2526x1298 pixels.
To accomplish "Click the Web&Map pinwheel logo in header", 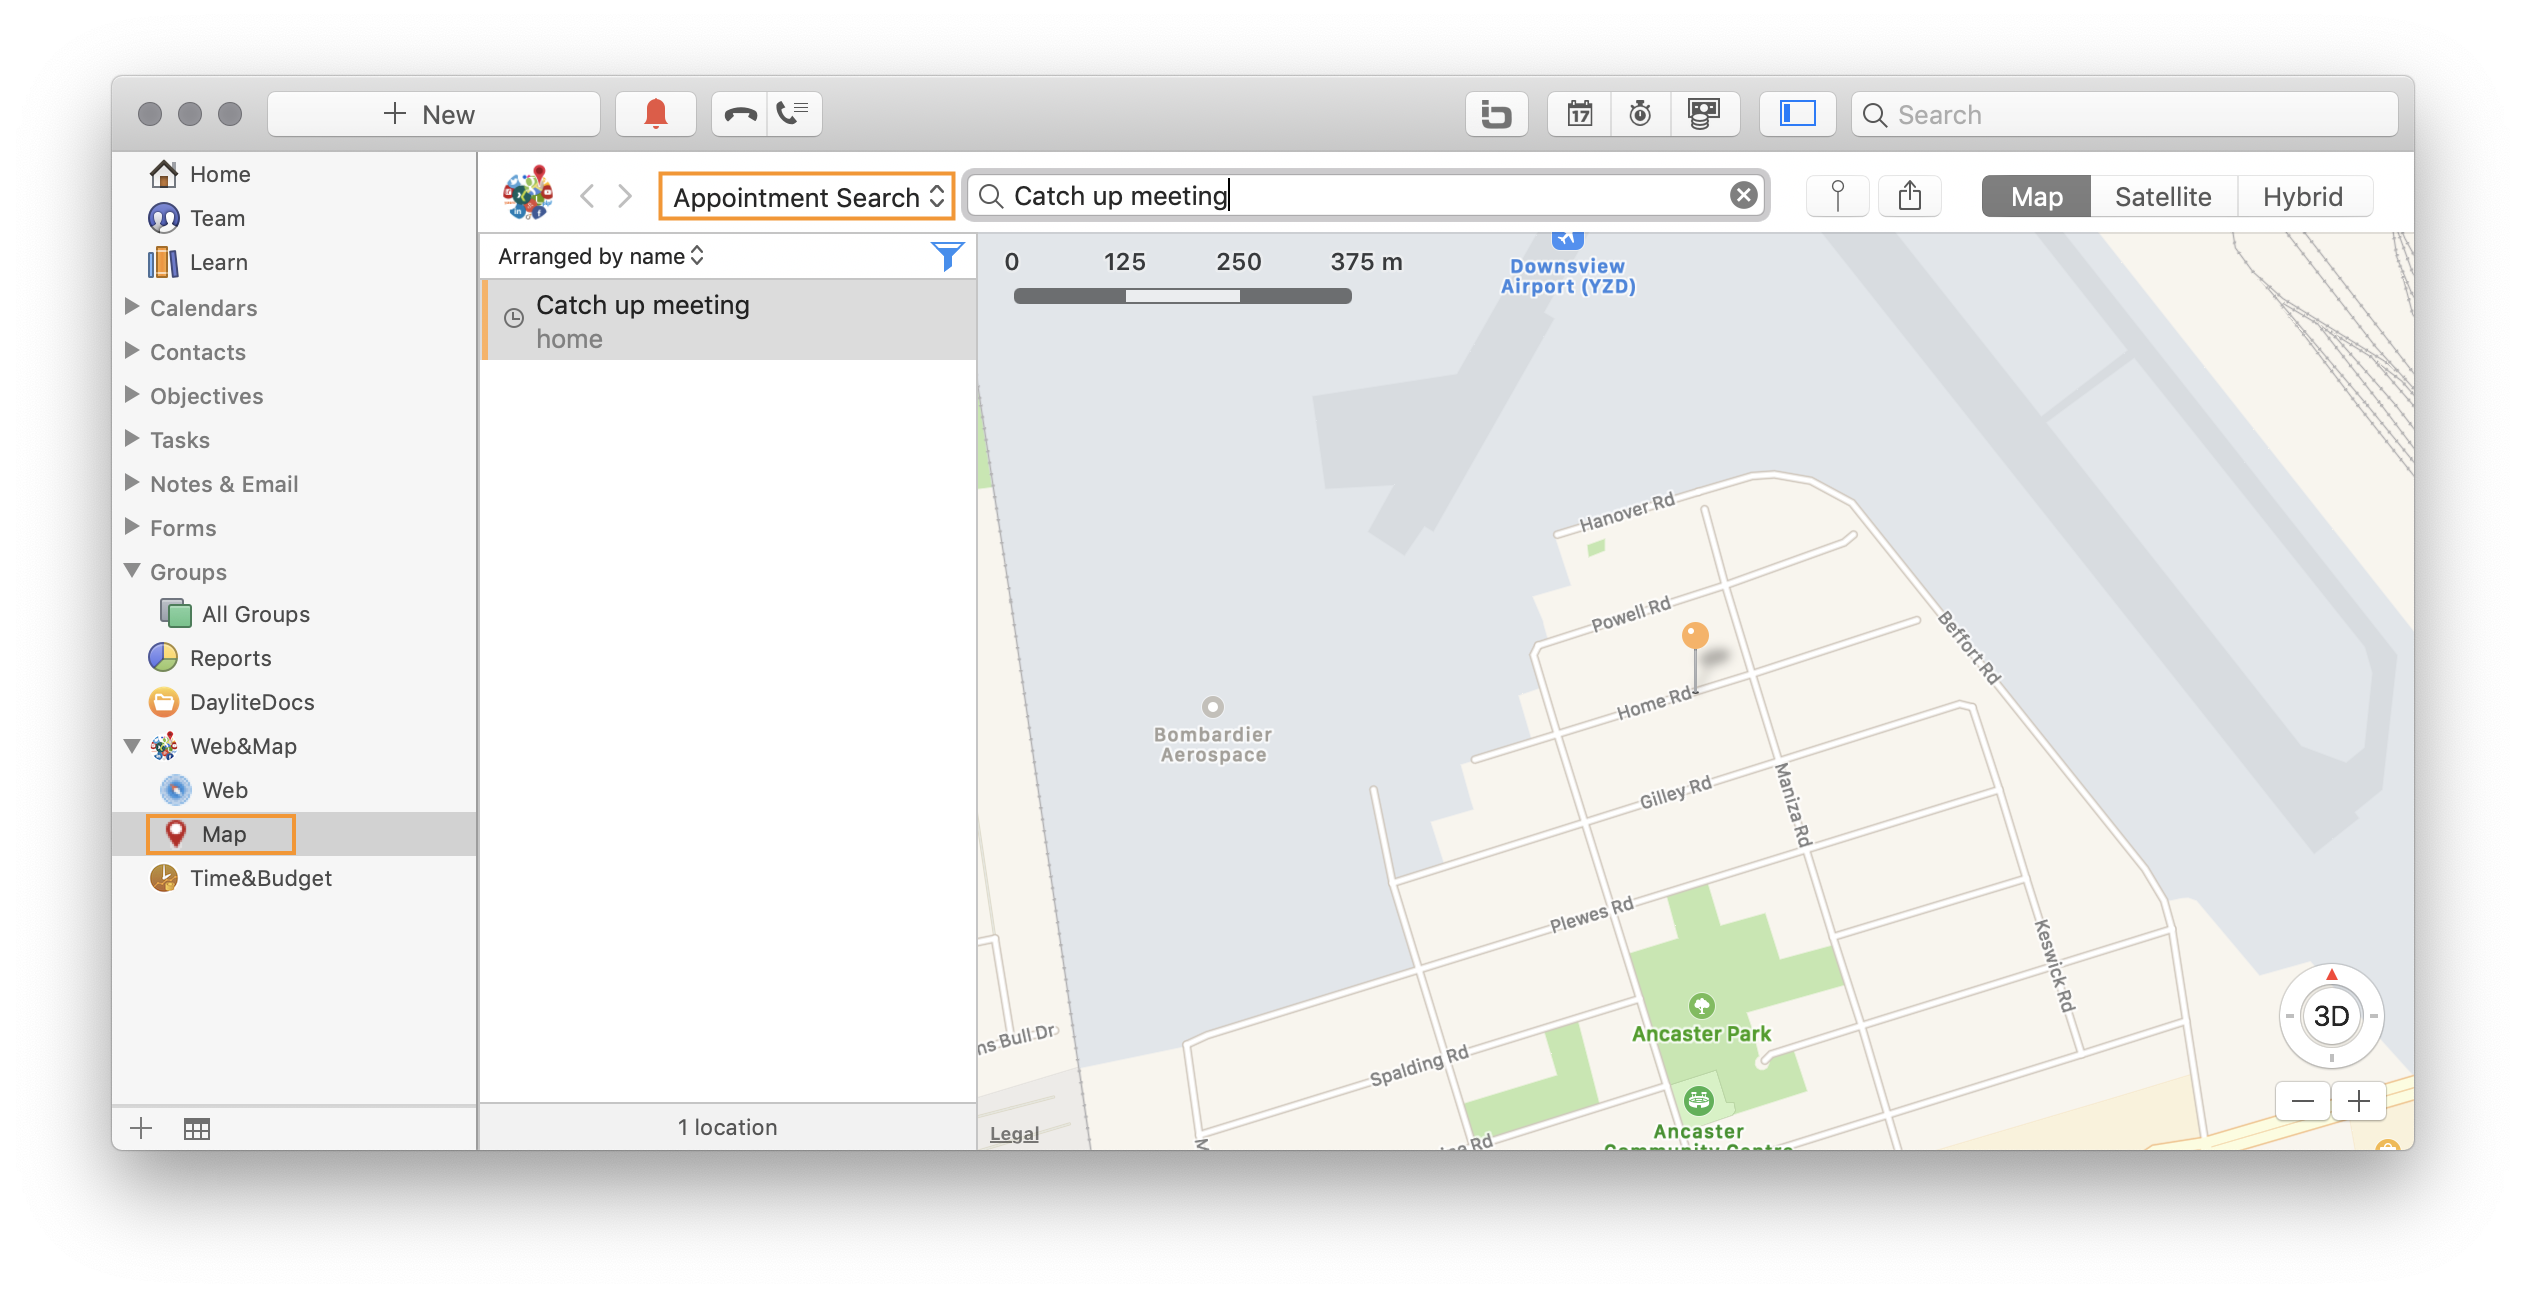I will [528, 193].
